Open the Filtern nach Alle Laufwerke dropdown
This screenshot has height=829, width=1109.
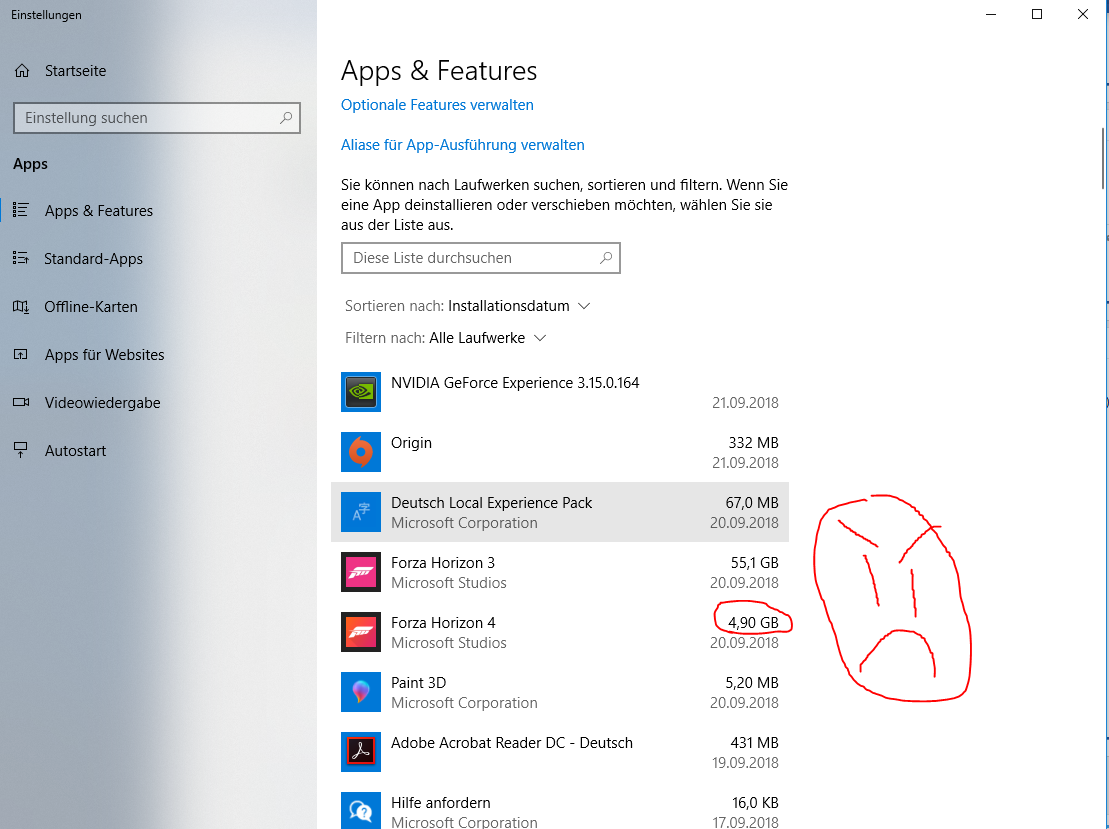coord(446,338)
